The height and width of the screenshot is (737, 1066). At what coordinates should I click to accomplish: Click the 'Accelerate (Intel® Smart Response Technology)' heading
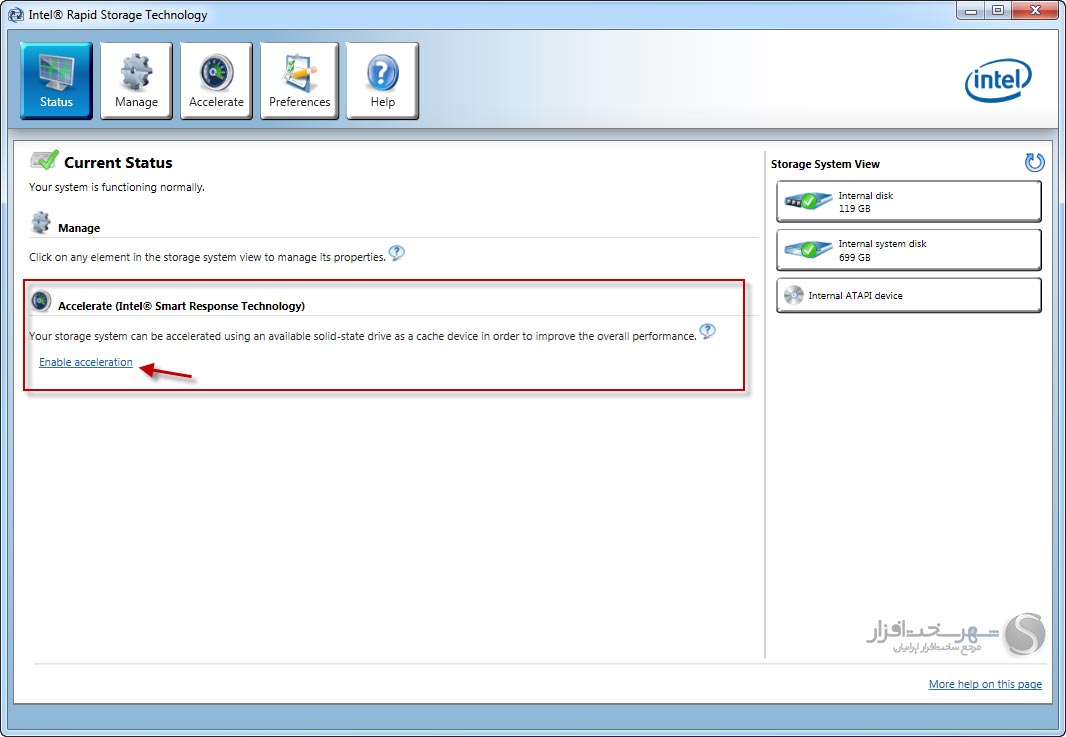pyautogui.click(x=182, y=306)
